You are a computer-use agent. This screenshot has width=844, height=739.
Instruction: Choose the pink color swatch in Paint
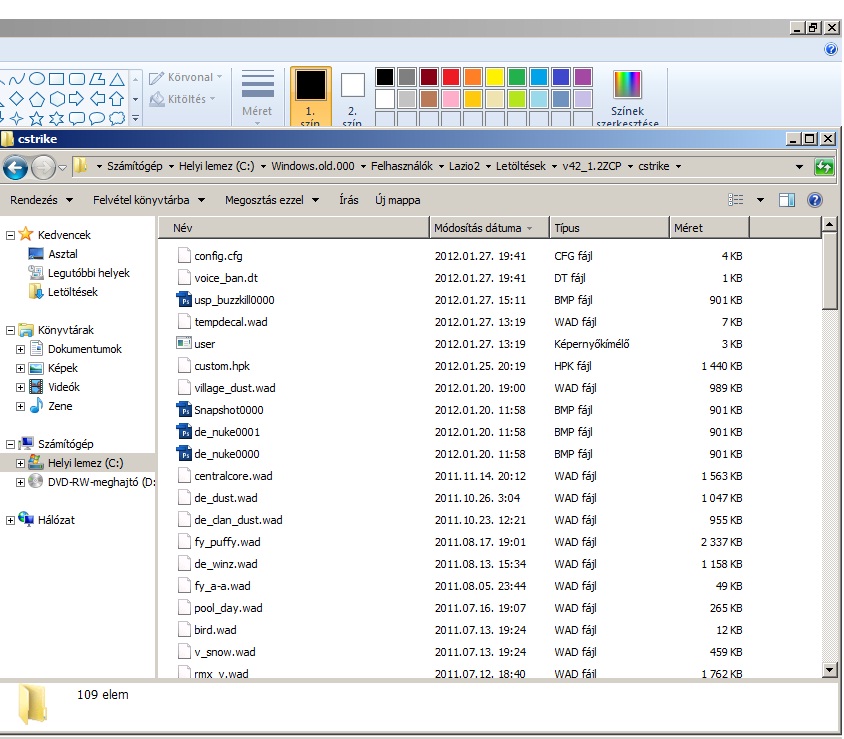(451, 99)
